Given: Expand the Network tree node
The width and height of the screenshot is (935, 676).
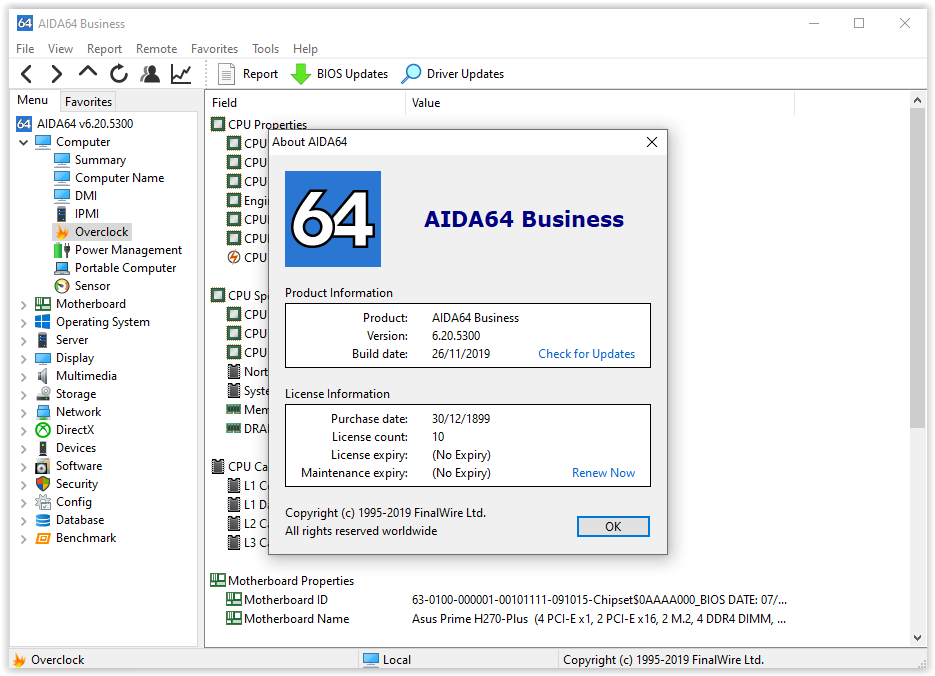Looking at the screenshot, I should click(24, 413).
